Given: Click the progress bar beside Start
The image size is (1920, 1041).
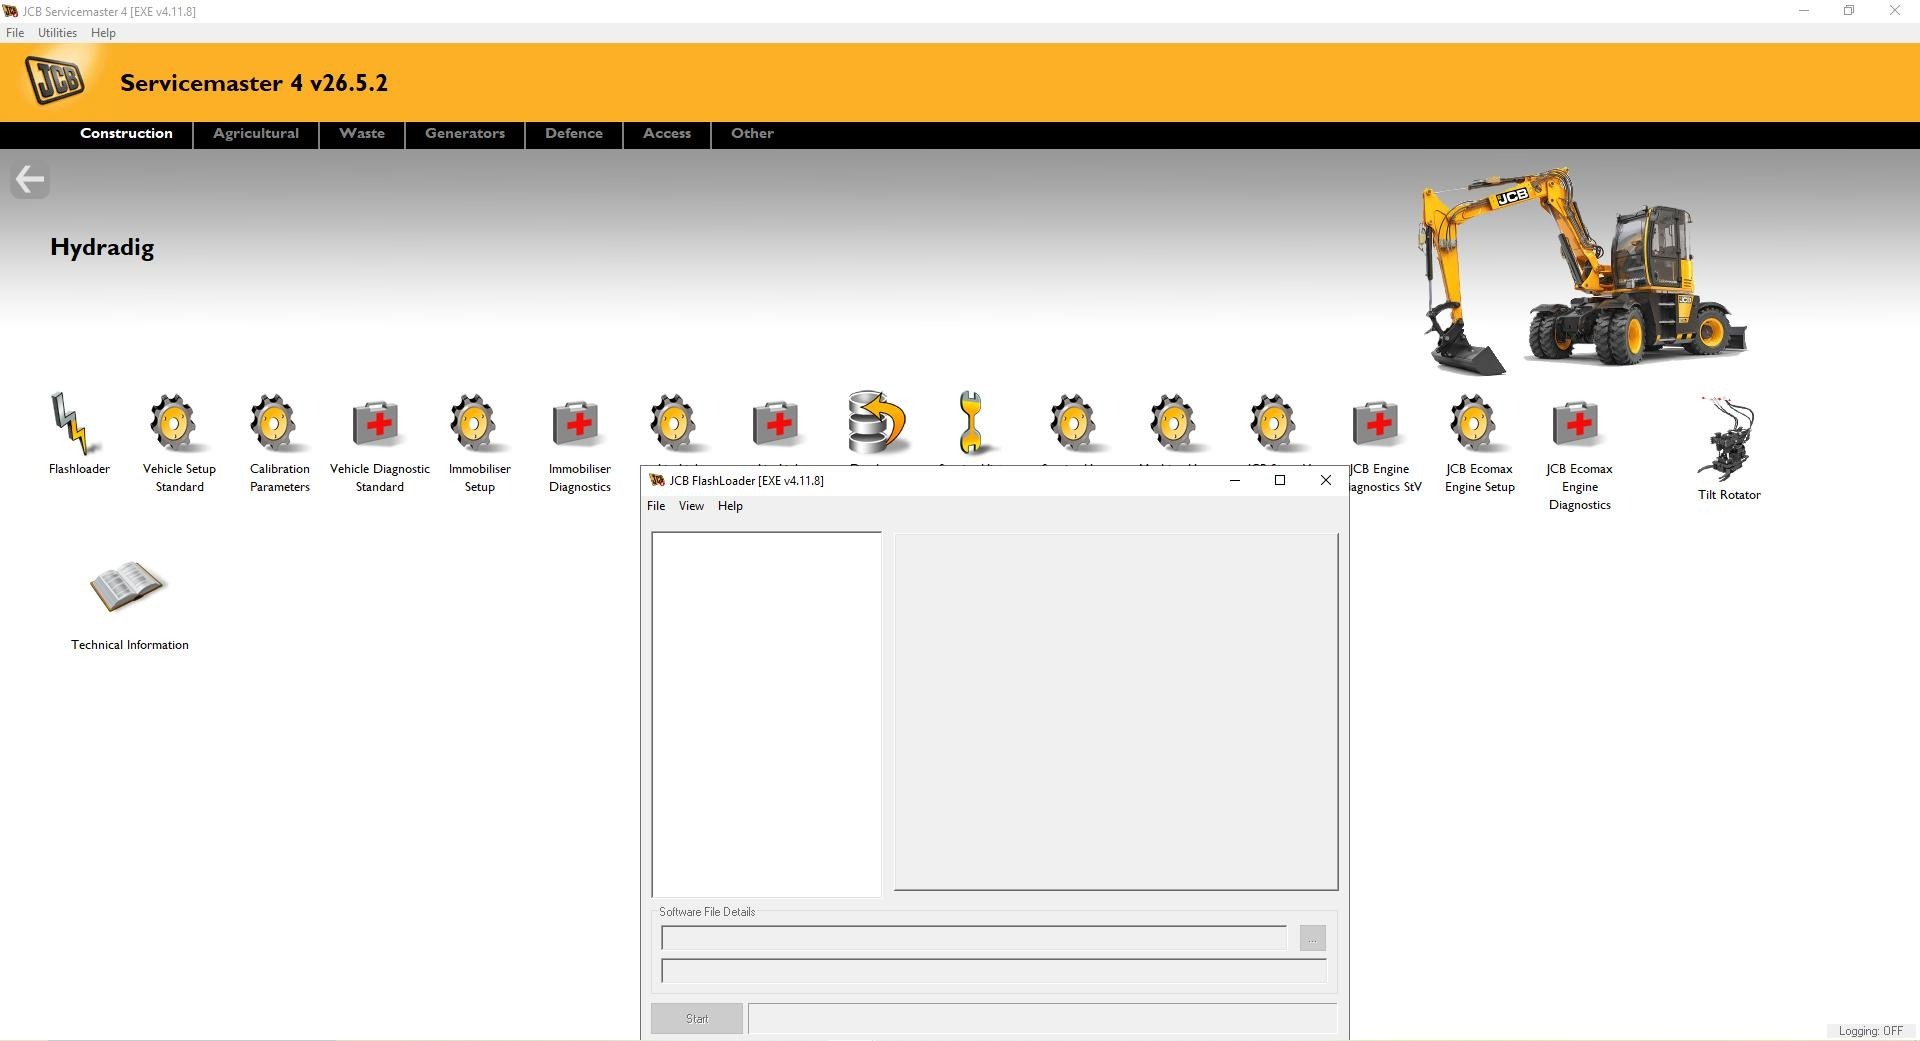Looking at the screenshot, I should pyautogui.click(x=1042, y=1018).
